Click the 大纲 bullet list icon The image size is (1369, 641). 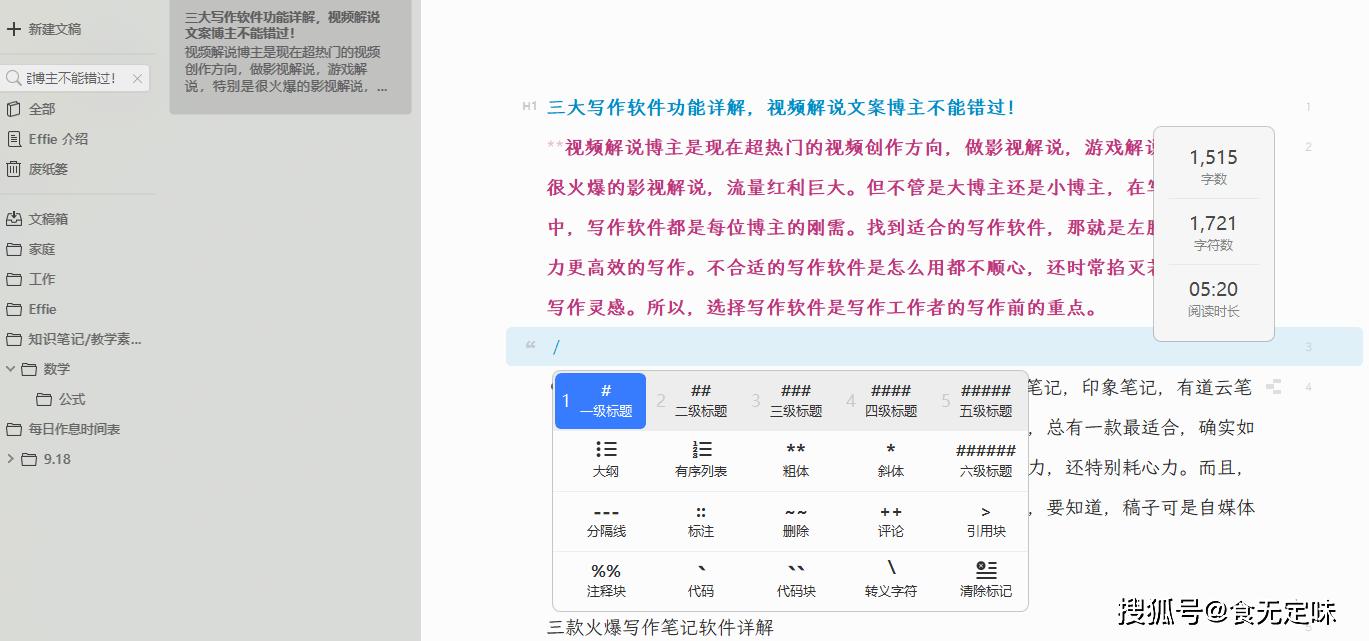pyautogui.click(x=605, y=460)
